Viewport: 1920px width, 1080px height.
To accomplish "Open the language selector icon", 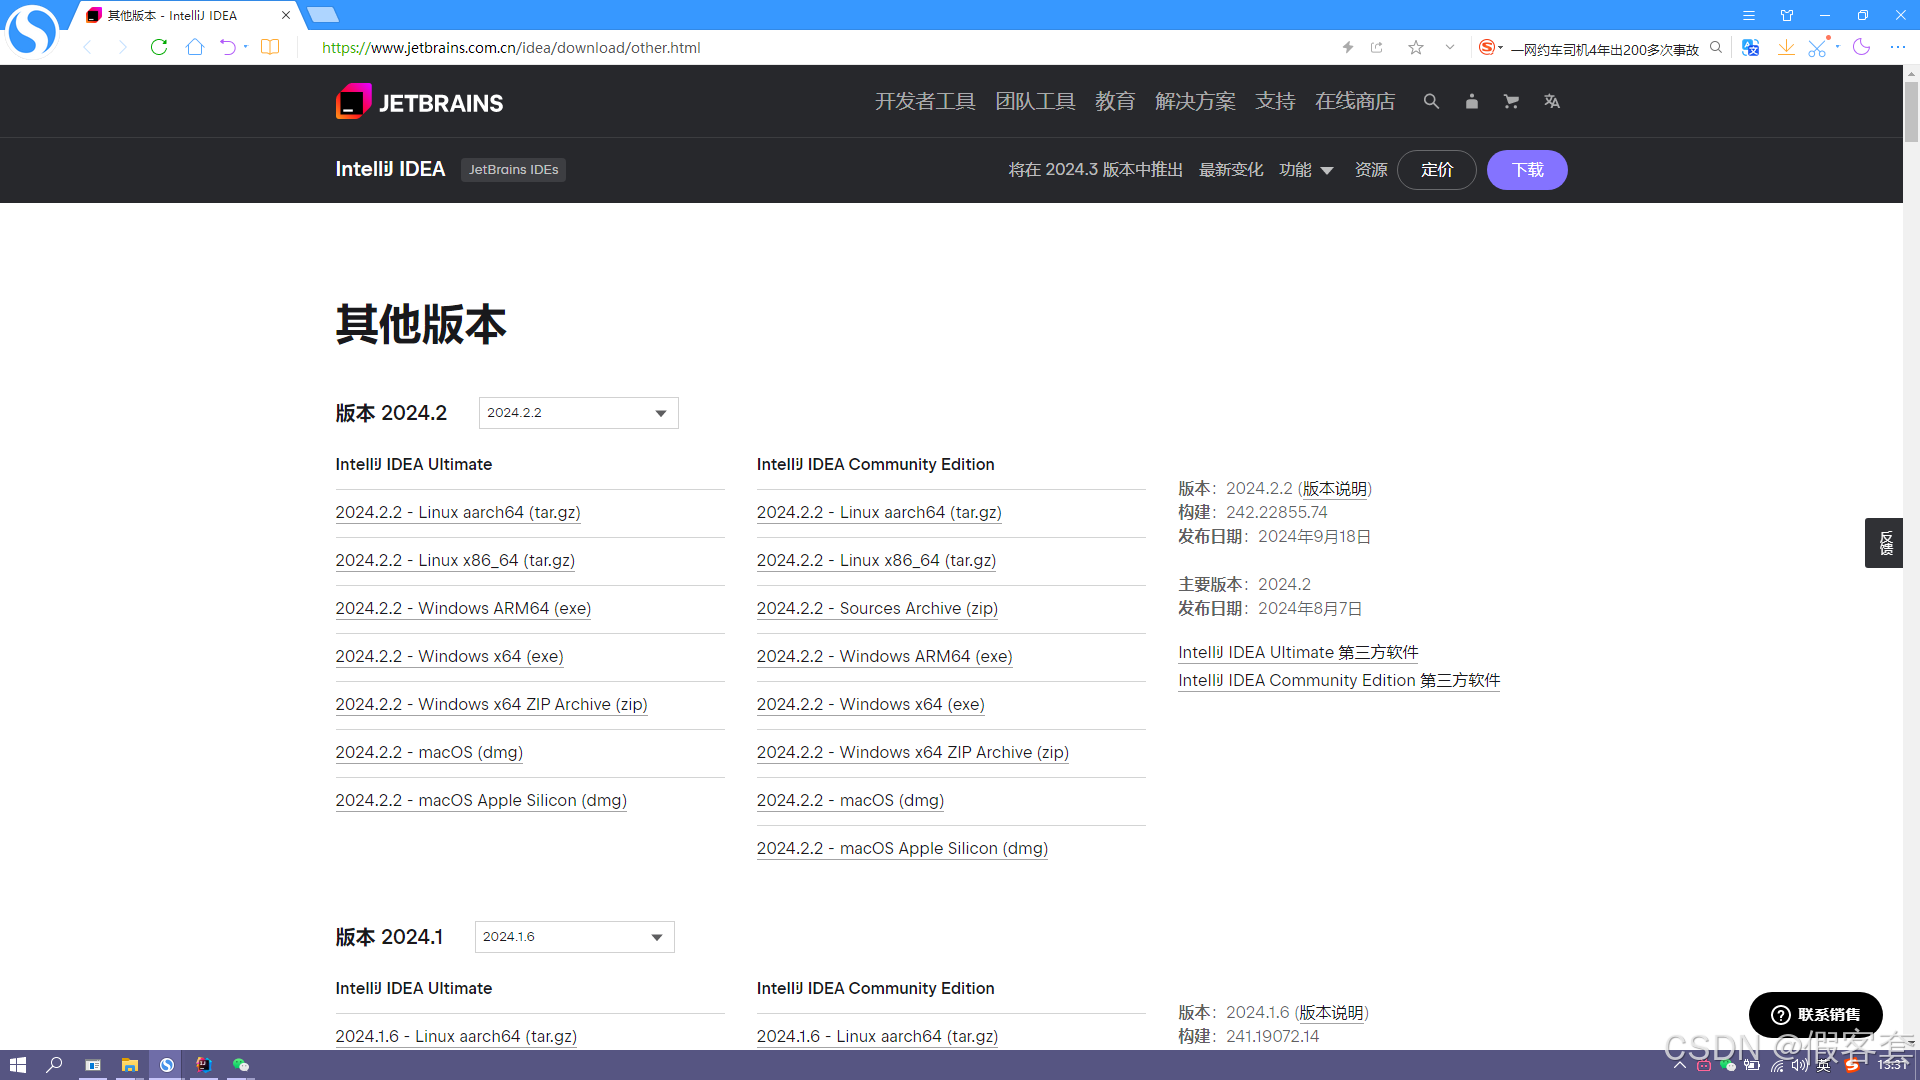I will (1551, 102).
